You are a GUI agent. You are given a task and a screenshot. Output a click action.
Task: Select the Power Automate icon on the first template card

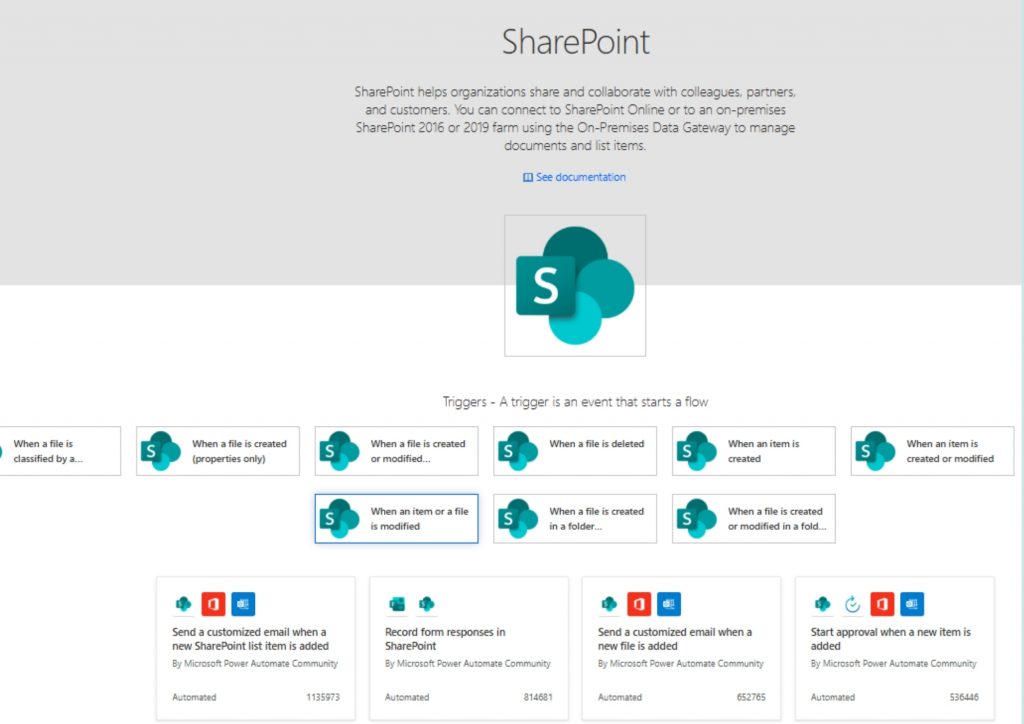[x=183, y=603]
